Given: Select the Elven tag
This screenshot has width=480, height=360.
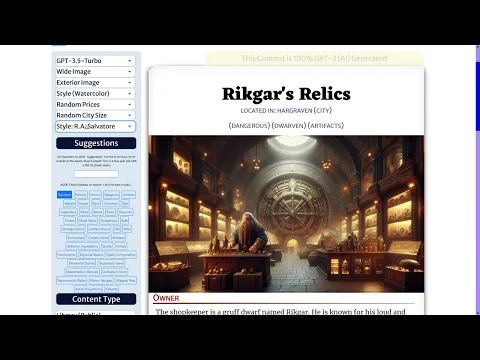Looking at the screenshot, I should [111, 212].
